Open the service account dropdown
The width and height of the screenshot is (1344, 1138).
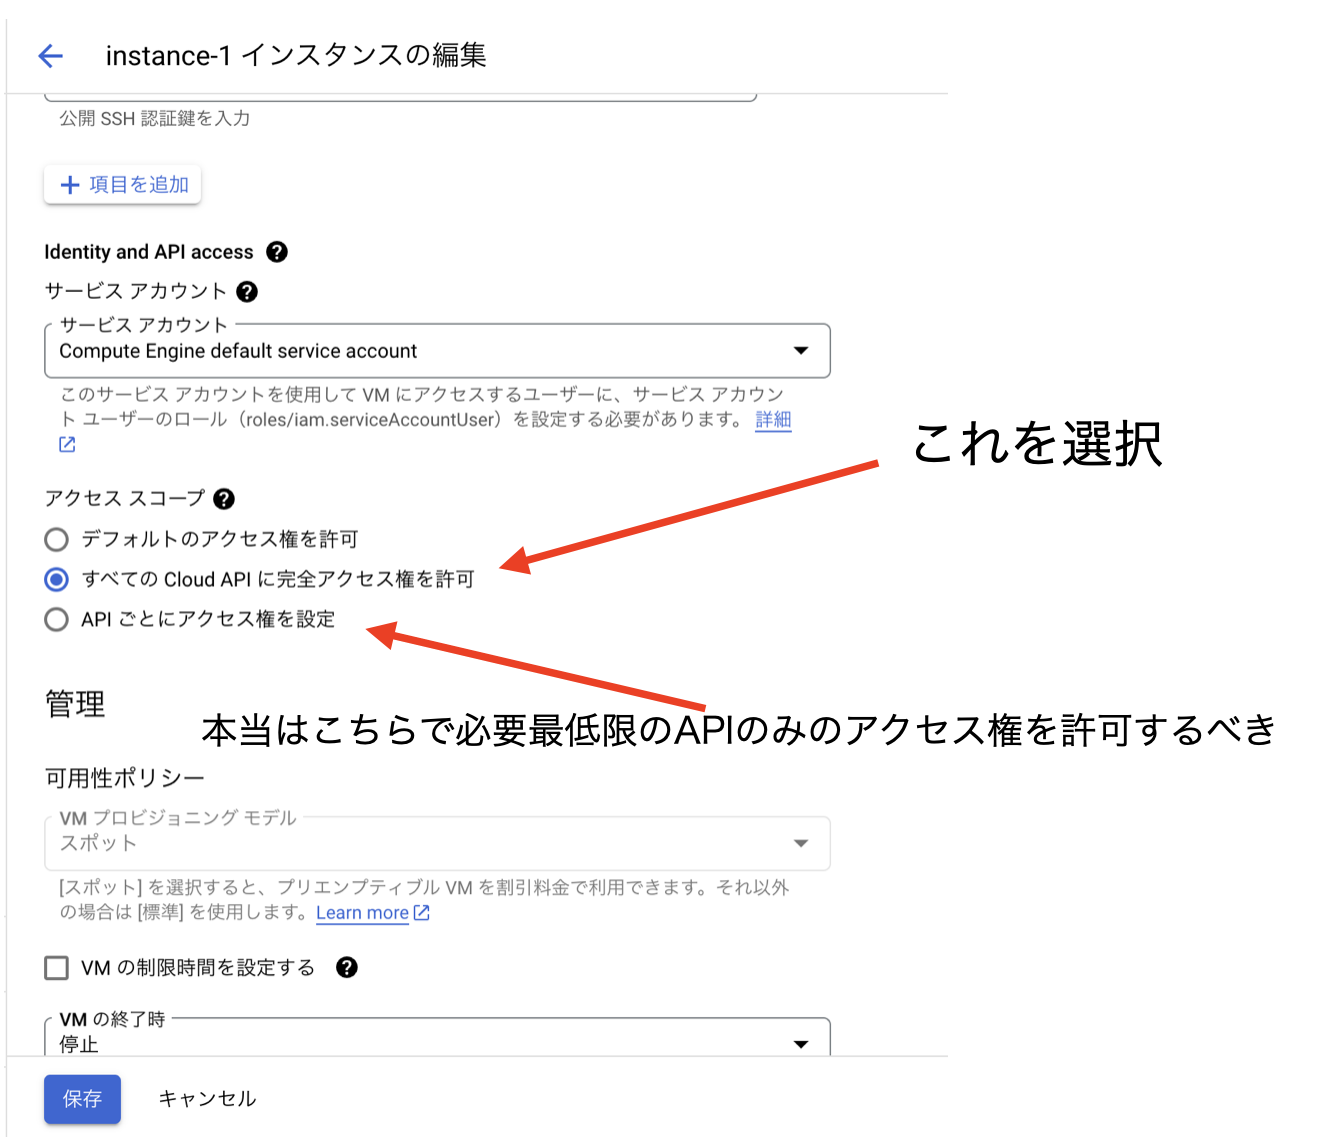[800, 351]
